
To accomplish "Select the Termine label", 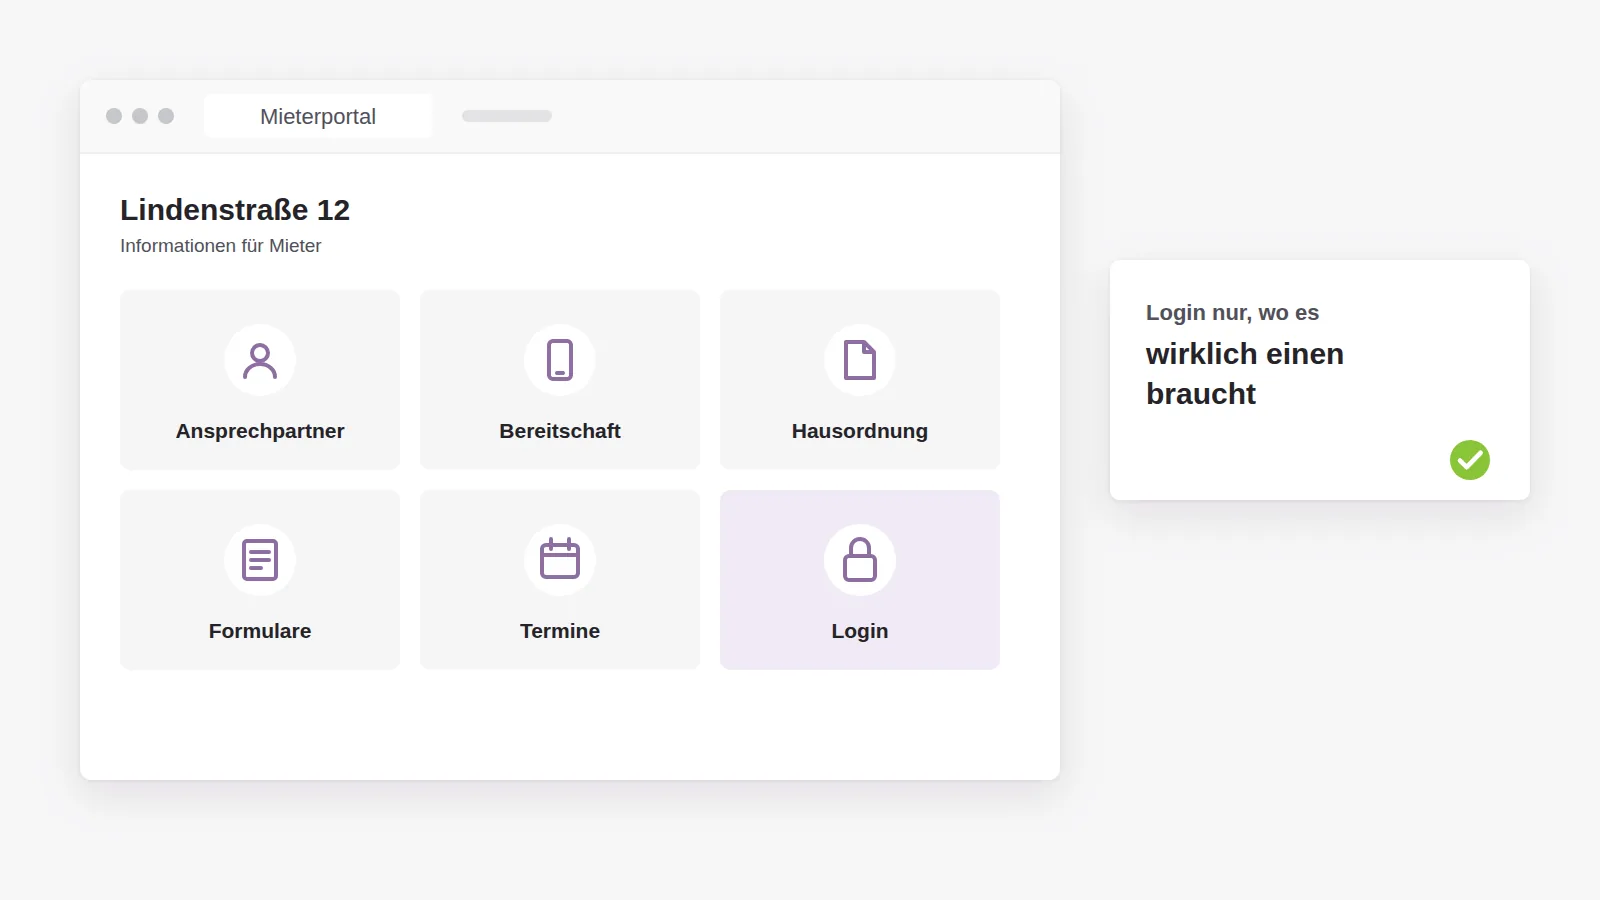I will coord(560,631).
